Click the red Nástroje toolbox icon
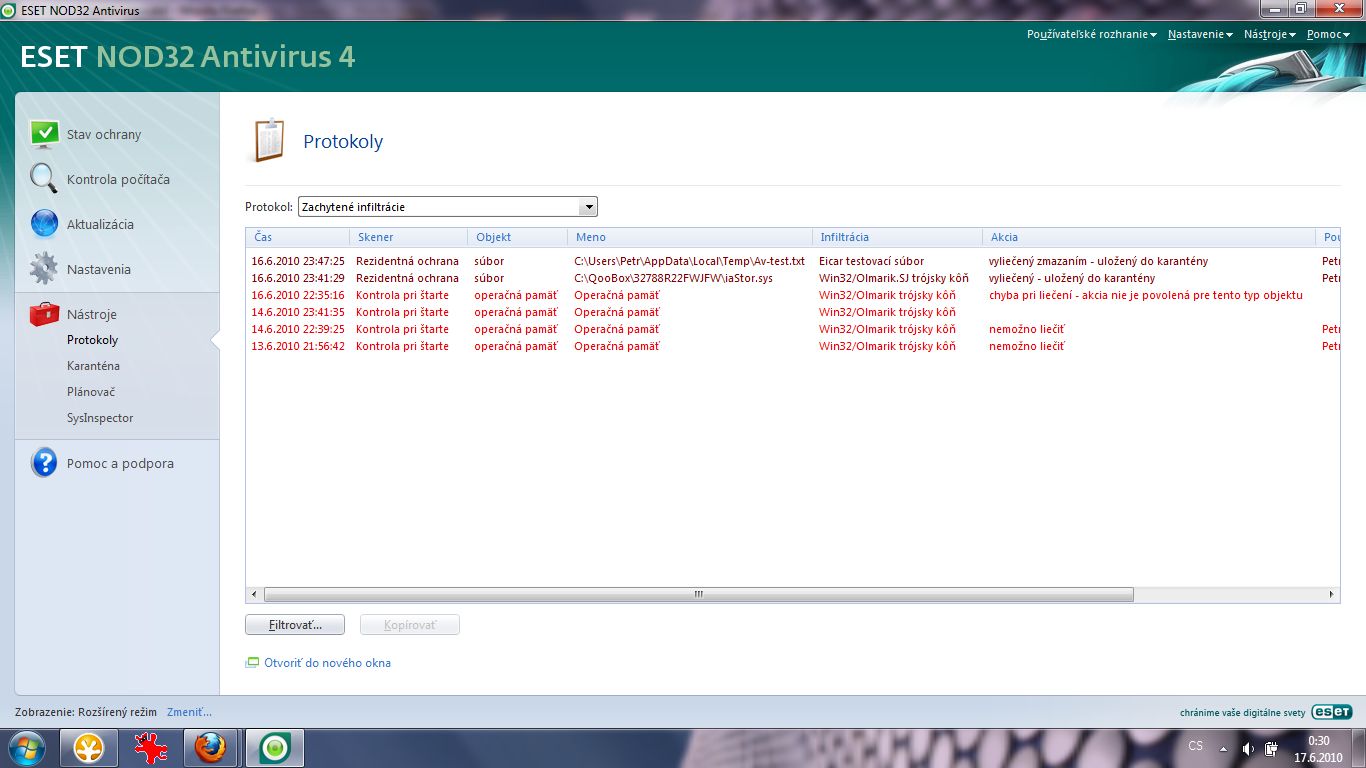This screenshot has width=1366, height=768. [44, 314]
